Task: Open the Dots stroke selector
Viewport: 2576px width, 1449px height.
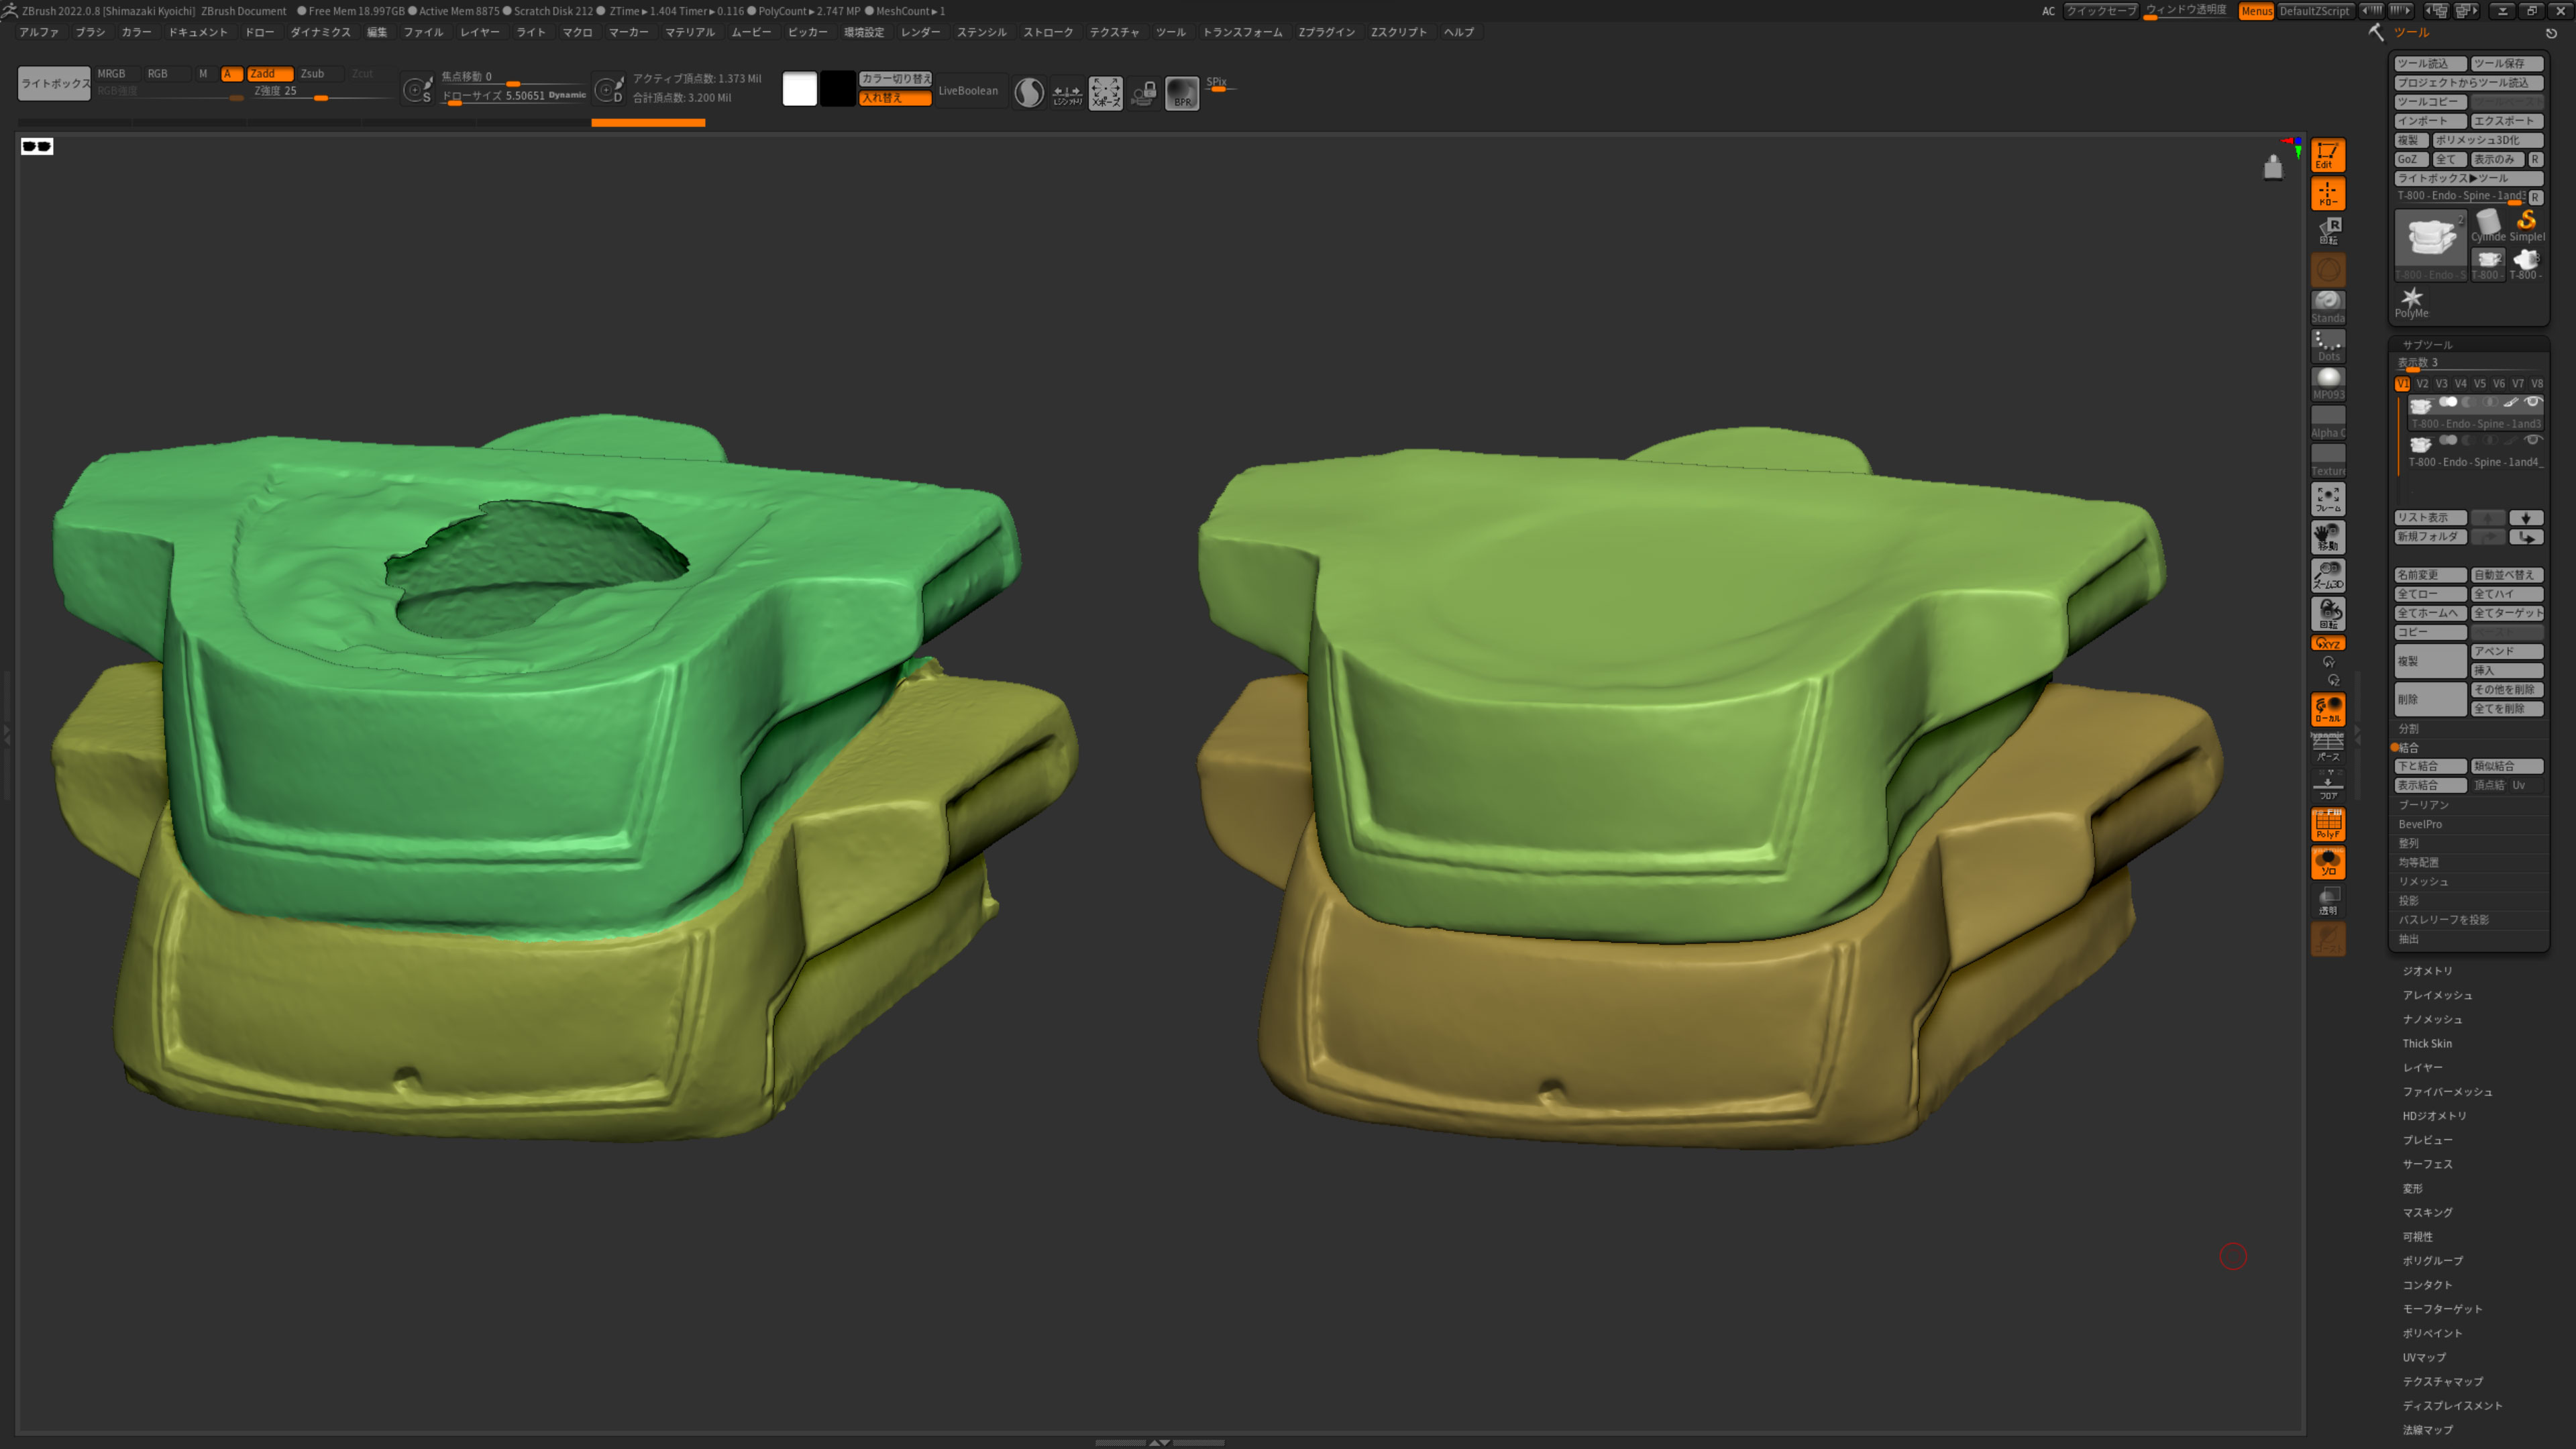Action: click(x=2327, y=345)
